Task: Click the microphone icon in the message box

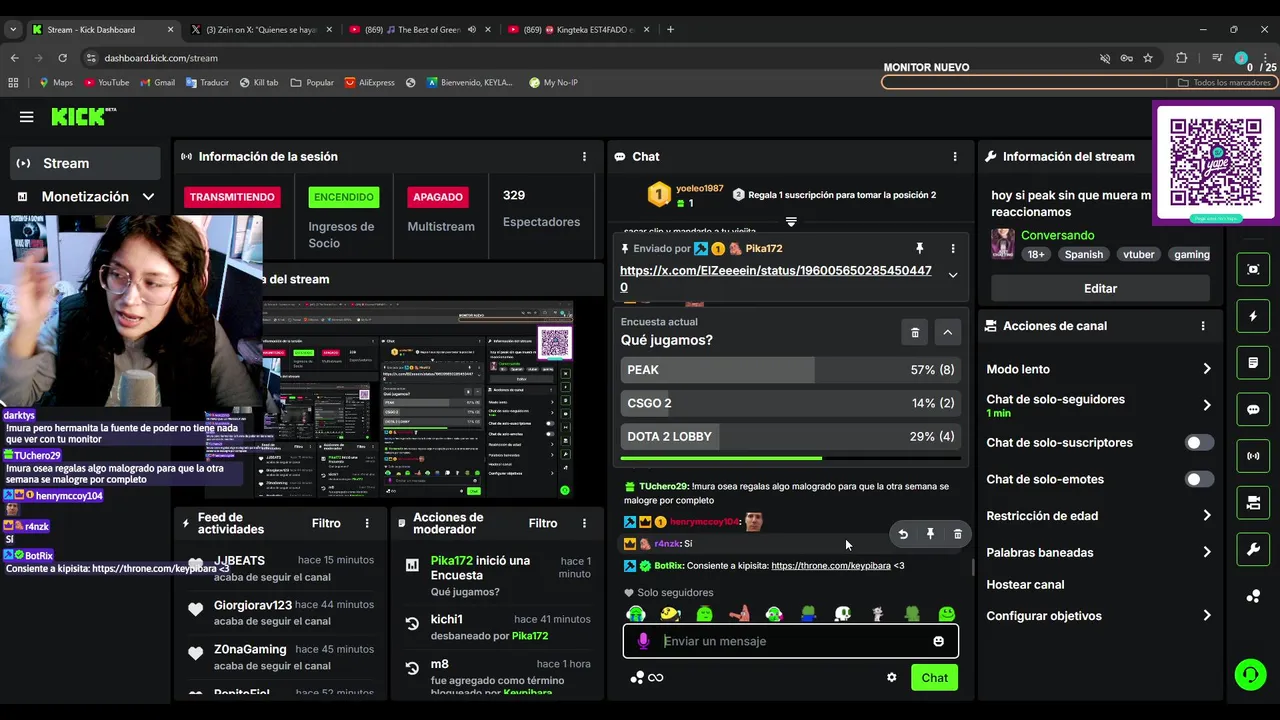Action: [643, 641]
